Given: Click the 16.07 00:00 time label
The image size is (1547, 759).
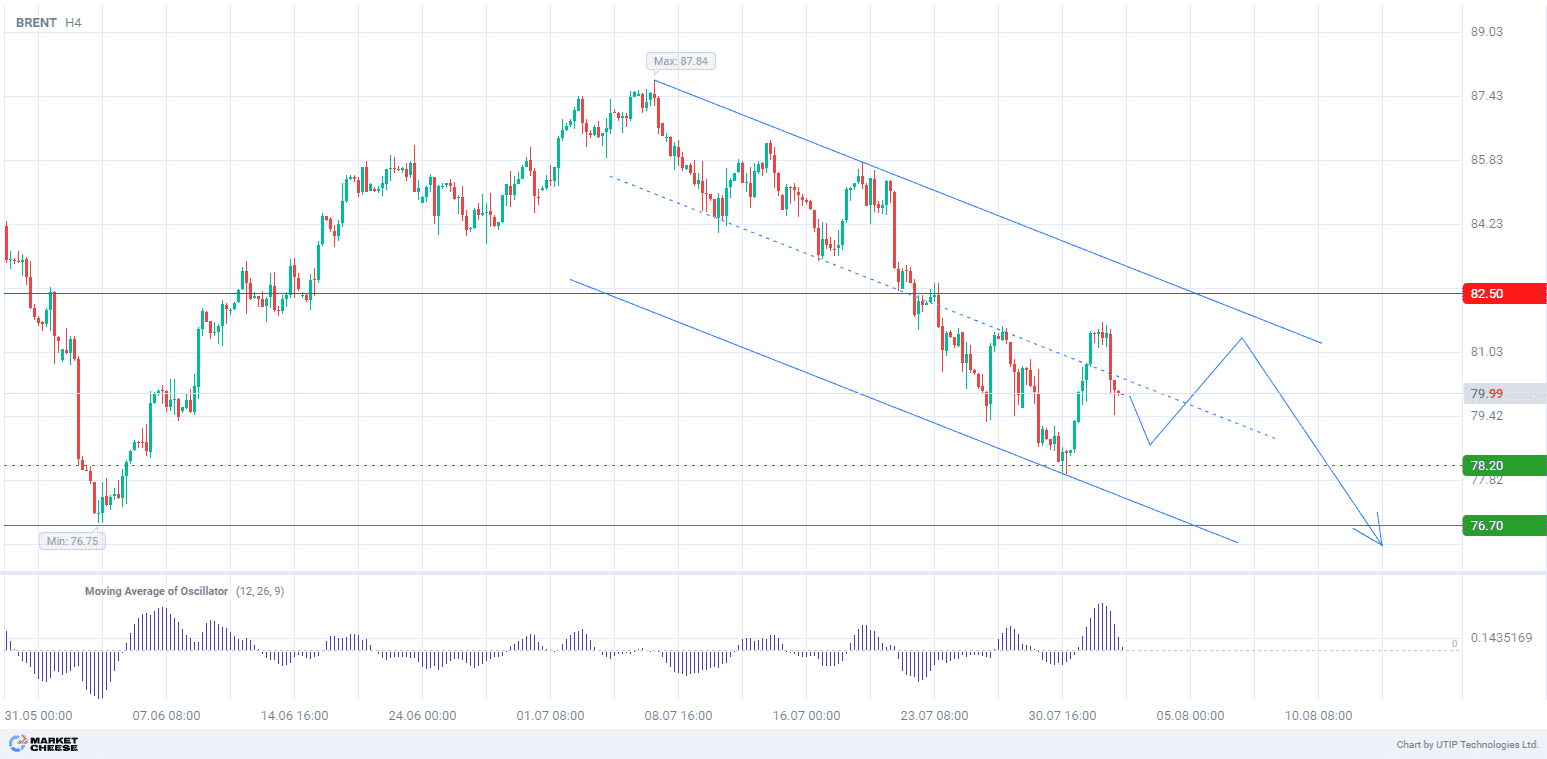Looking at the screenshot, I should 806,716.
